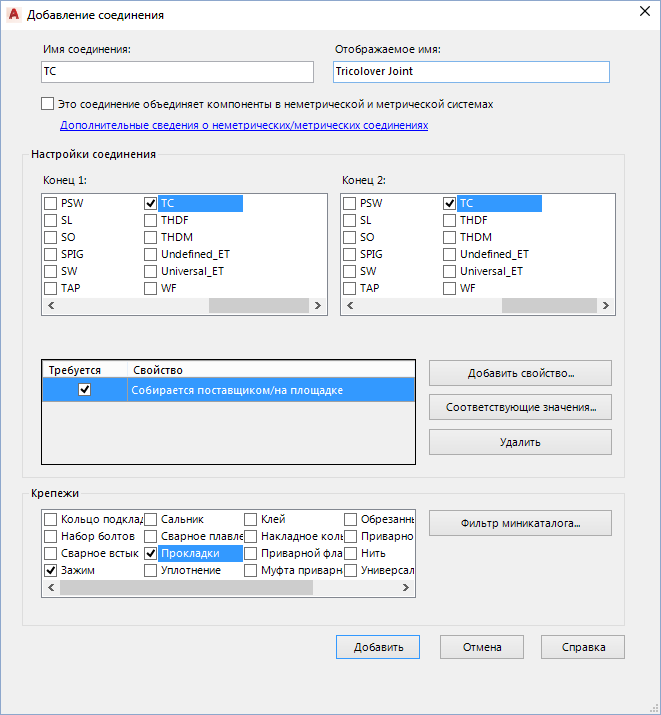Close the Добавление соединения dialog
Viewport: 661px width, 715px height.
tap(641, 13)
